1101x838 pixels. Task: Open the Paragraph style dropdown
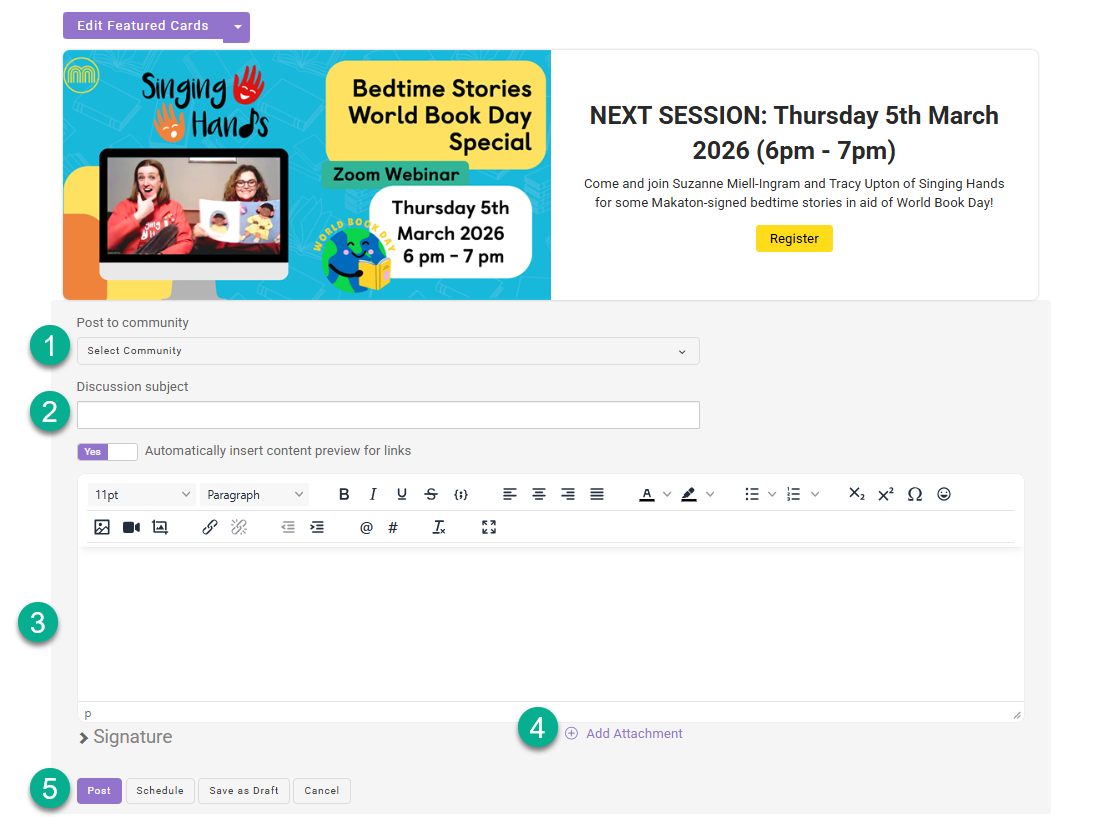tap(254, 495)
